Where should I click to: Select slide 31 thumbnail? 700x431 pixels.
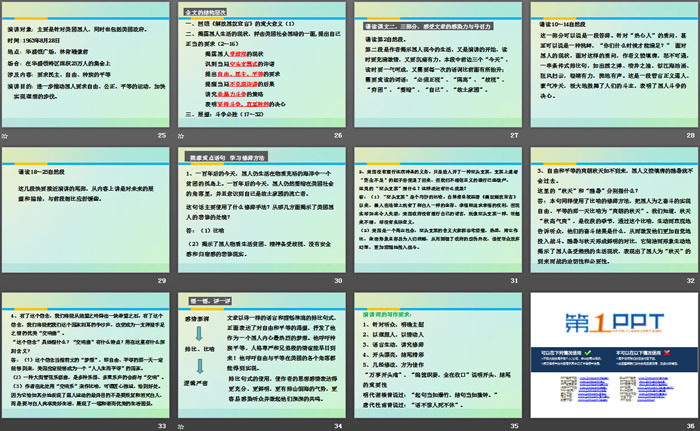pyautogui.click(x=438, y=210)
